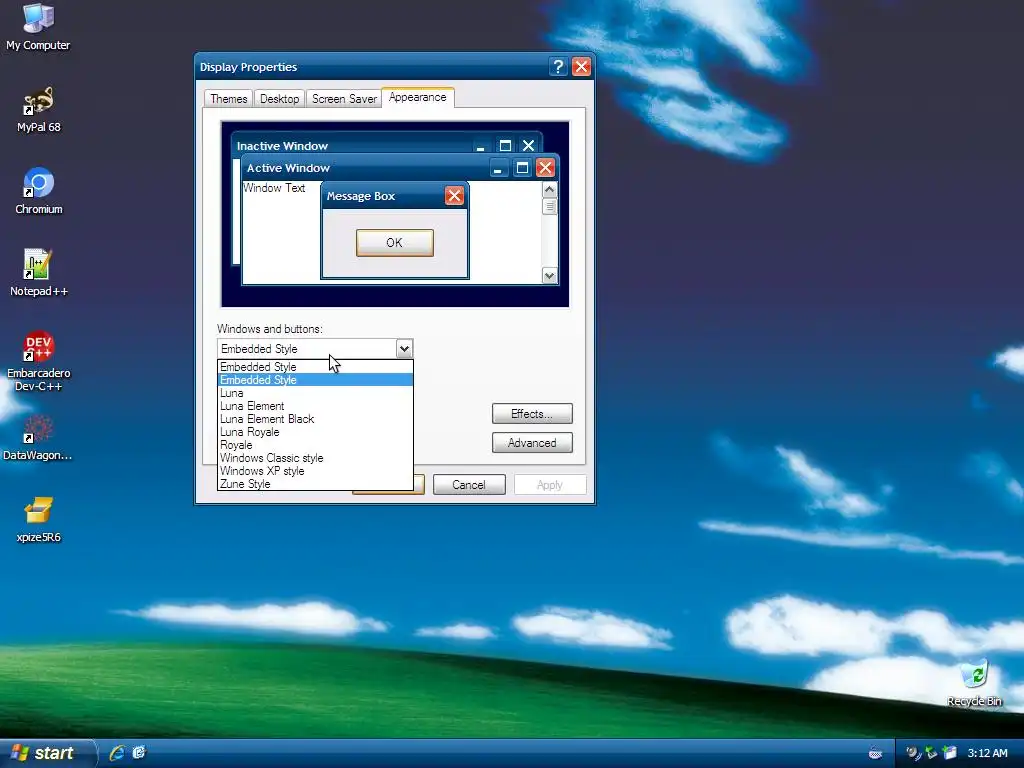Click the OK button in preview Message Box

[x=394, y=243]
